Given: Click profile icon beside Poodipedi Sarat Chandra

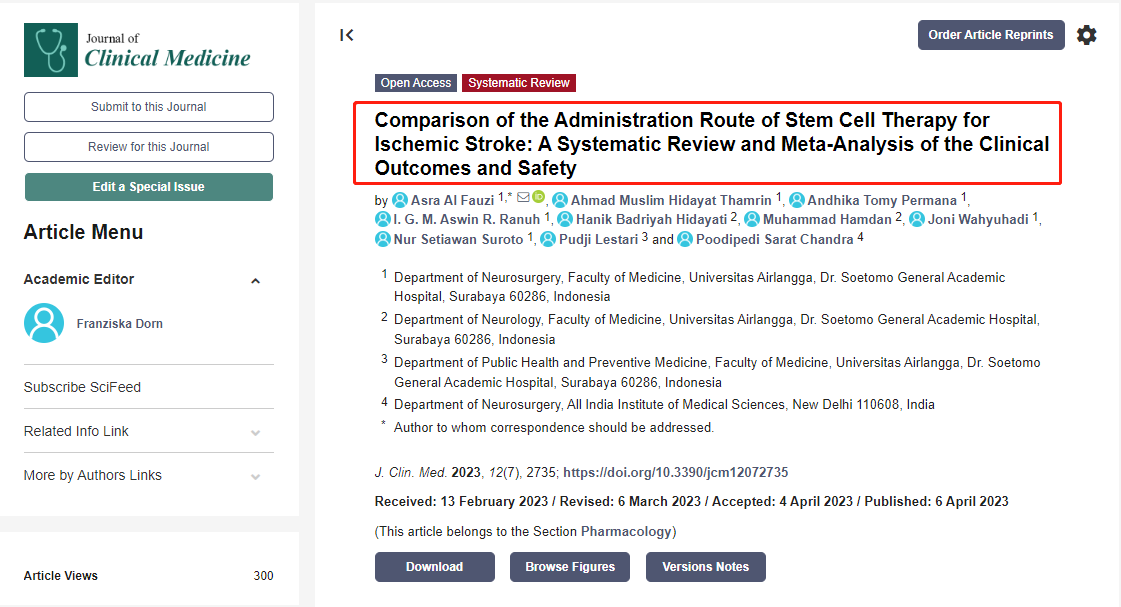Looking at the screenshot, I should (685, 240).
